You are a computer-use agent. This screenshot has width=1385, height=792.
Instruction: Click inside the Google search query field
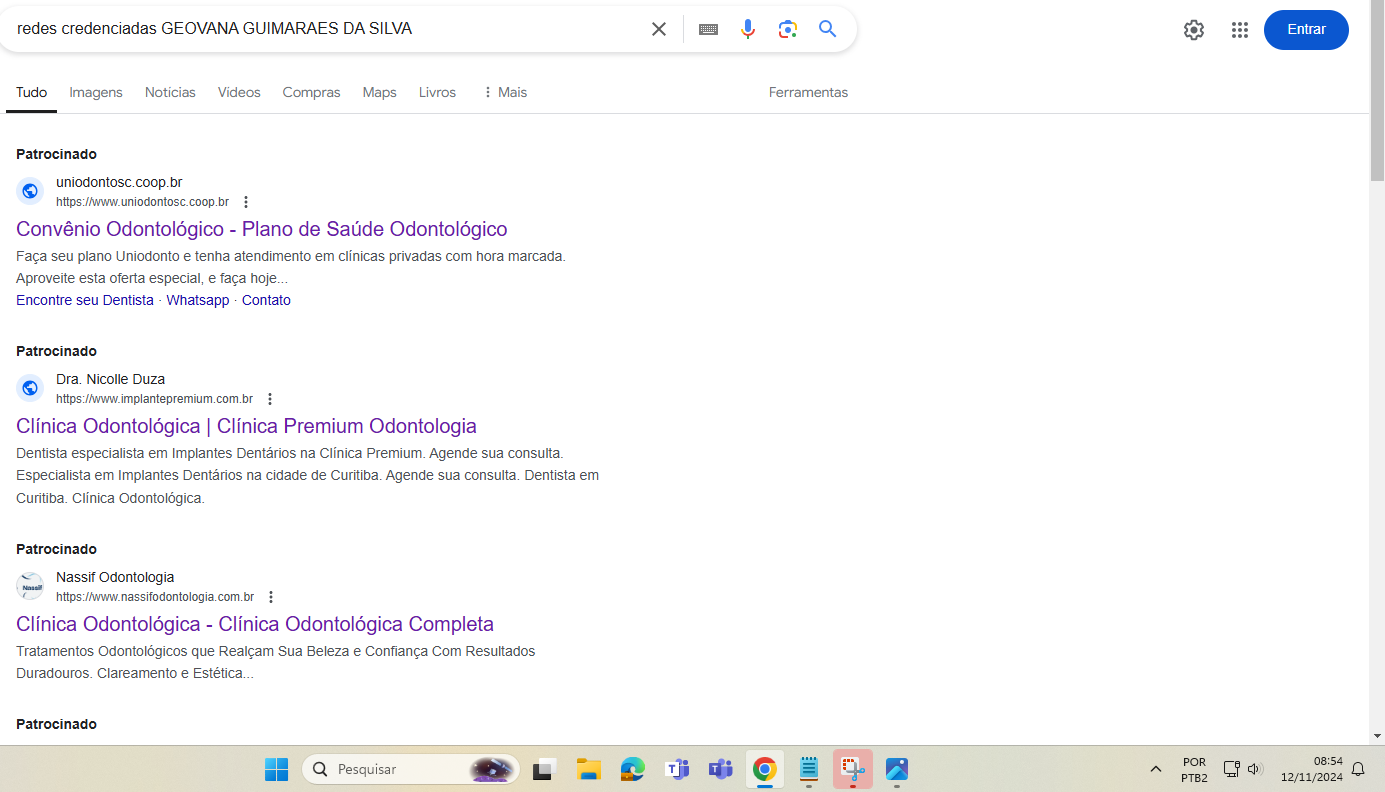coord(320,29)
